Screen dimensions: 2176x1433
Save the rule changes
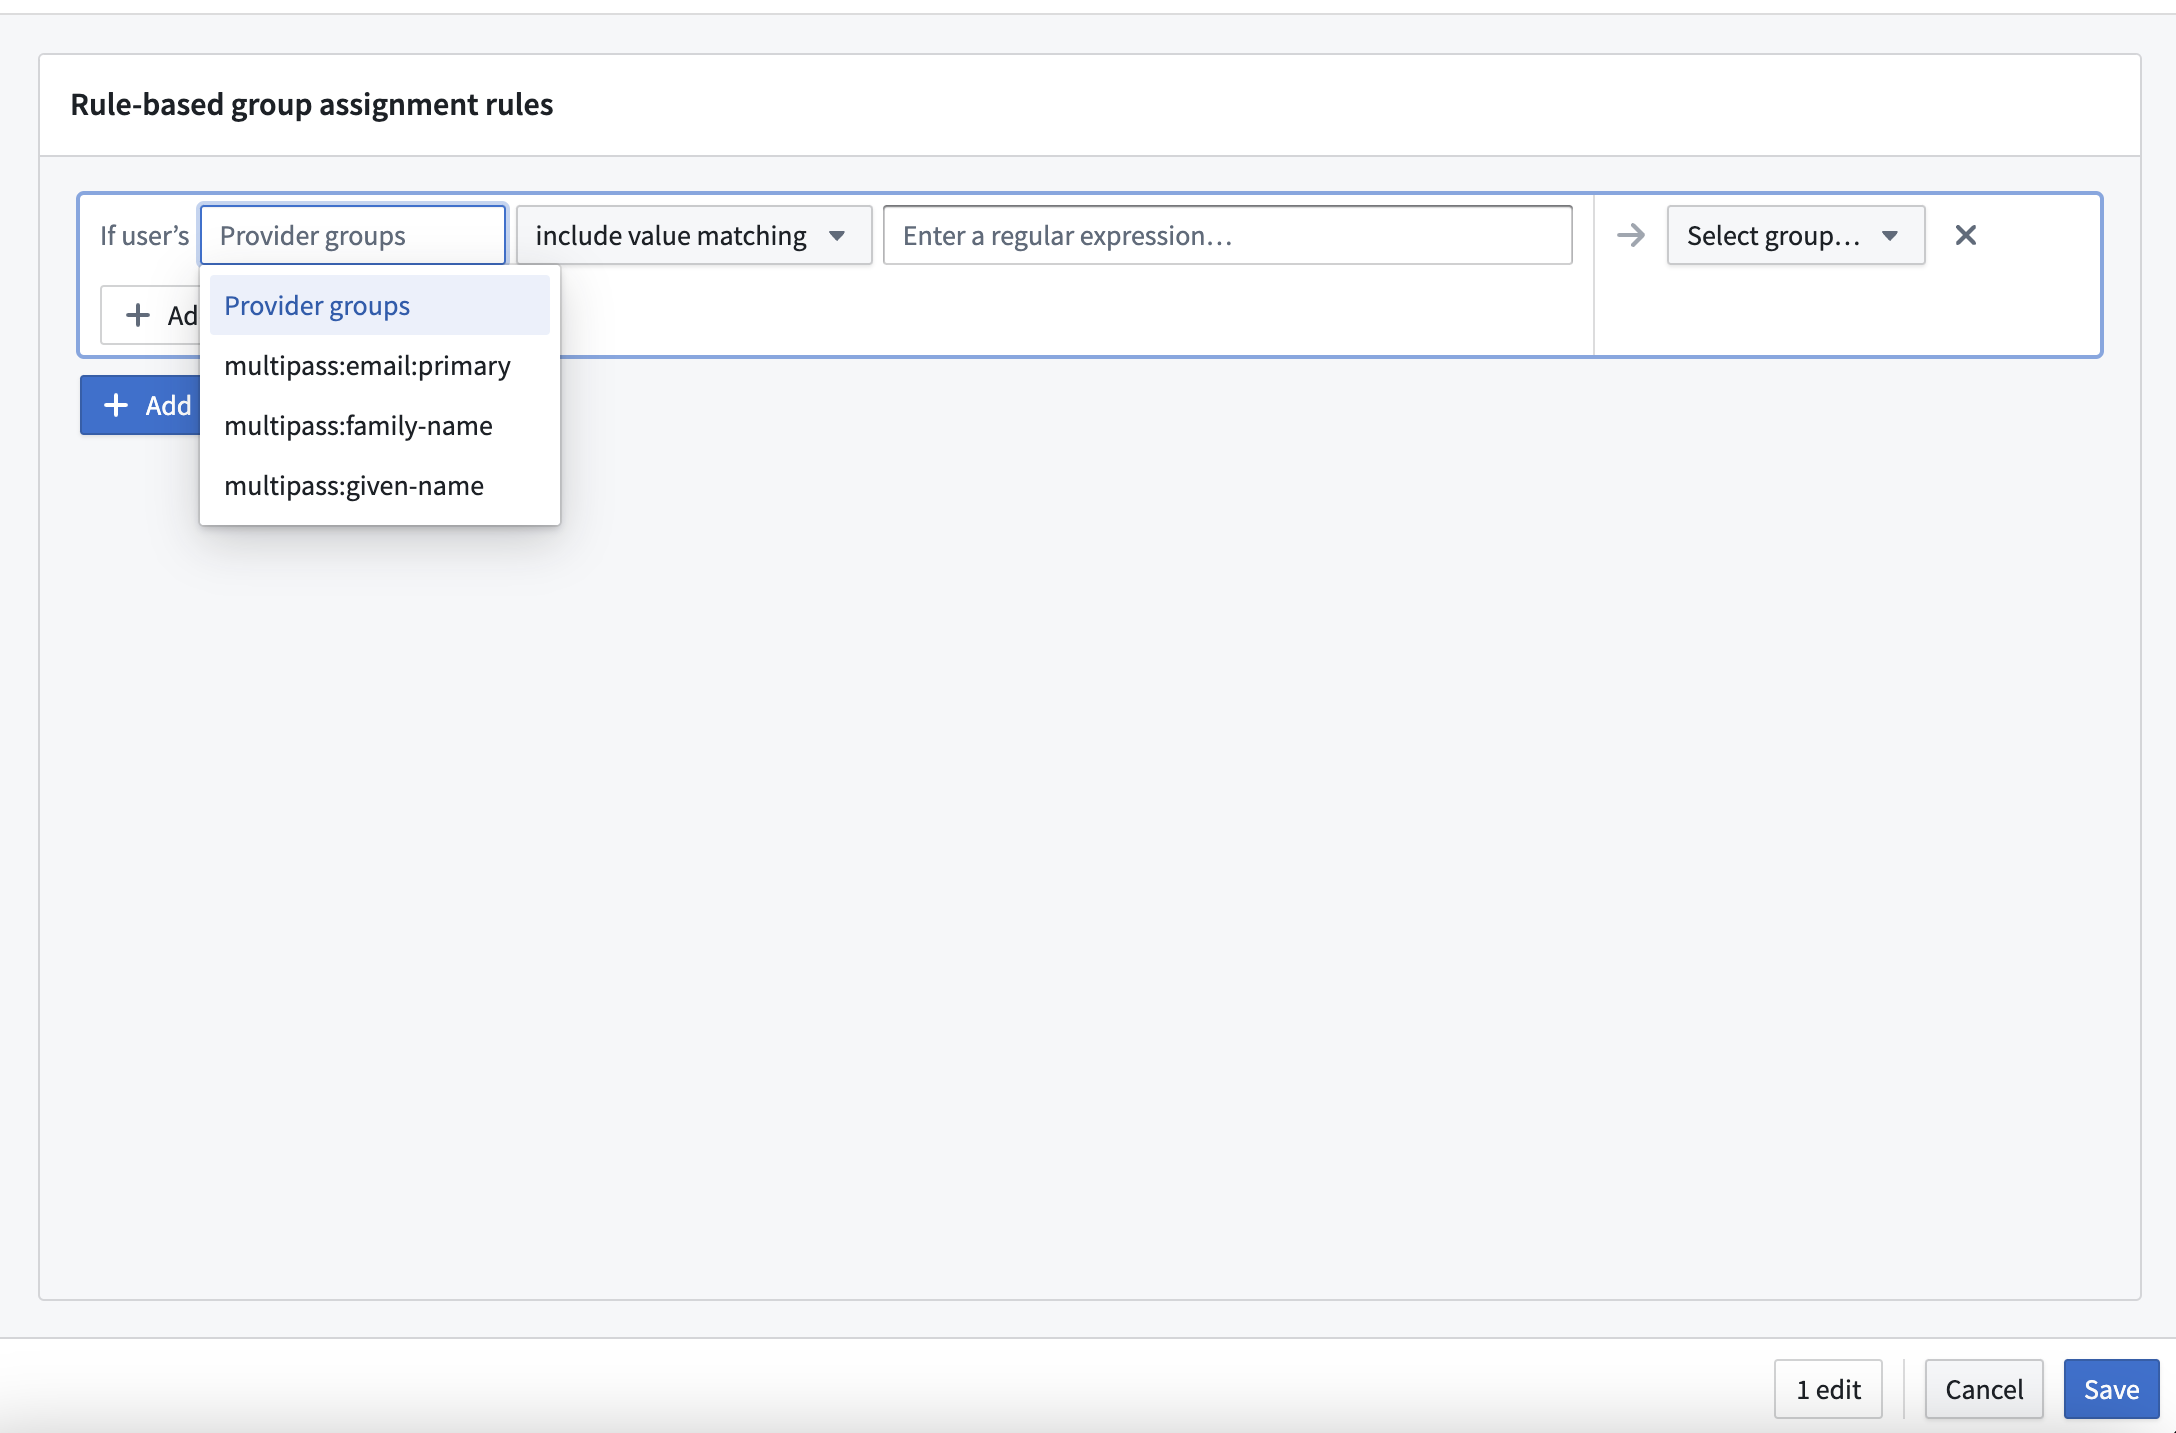[x=2111, y=1389]
